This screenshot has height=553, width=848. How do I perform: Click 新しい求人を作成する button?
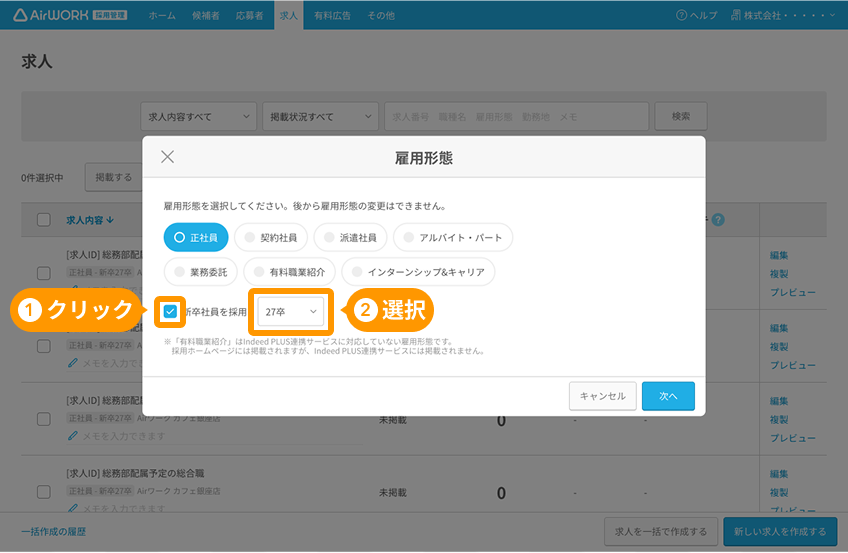tap(780, 531)
